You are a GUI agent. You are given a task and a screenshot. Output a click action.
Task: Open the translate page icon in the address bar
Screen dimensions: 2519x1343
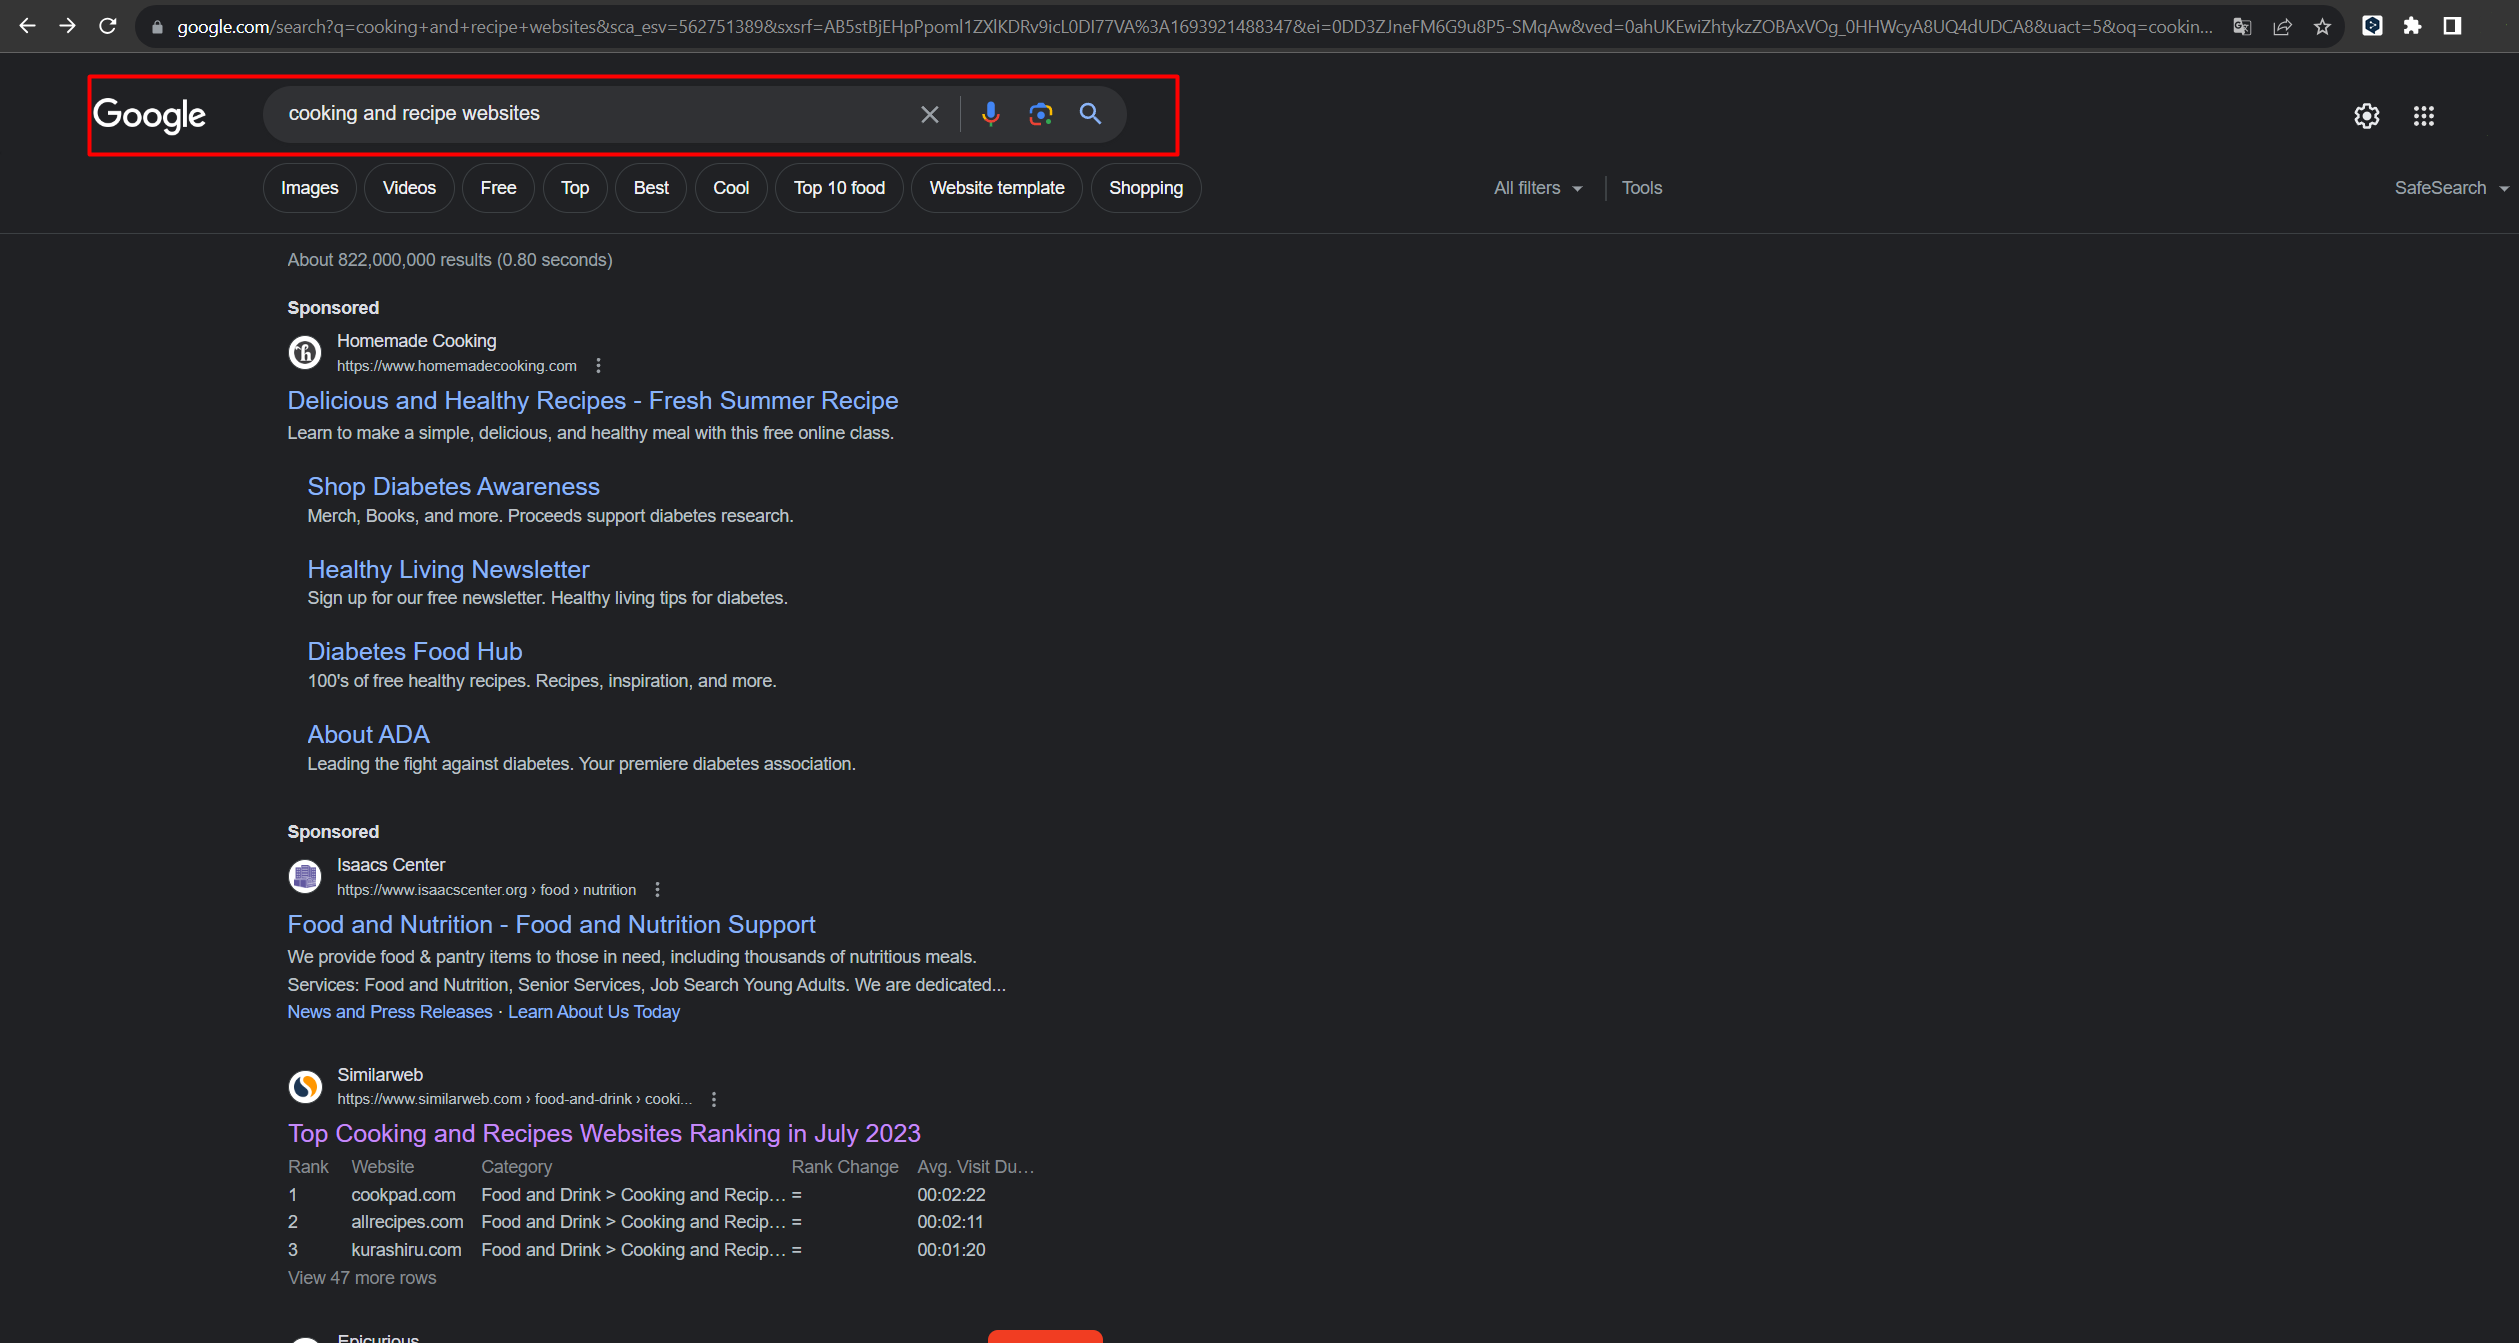(x=2242, y=27)
